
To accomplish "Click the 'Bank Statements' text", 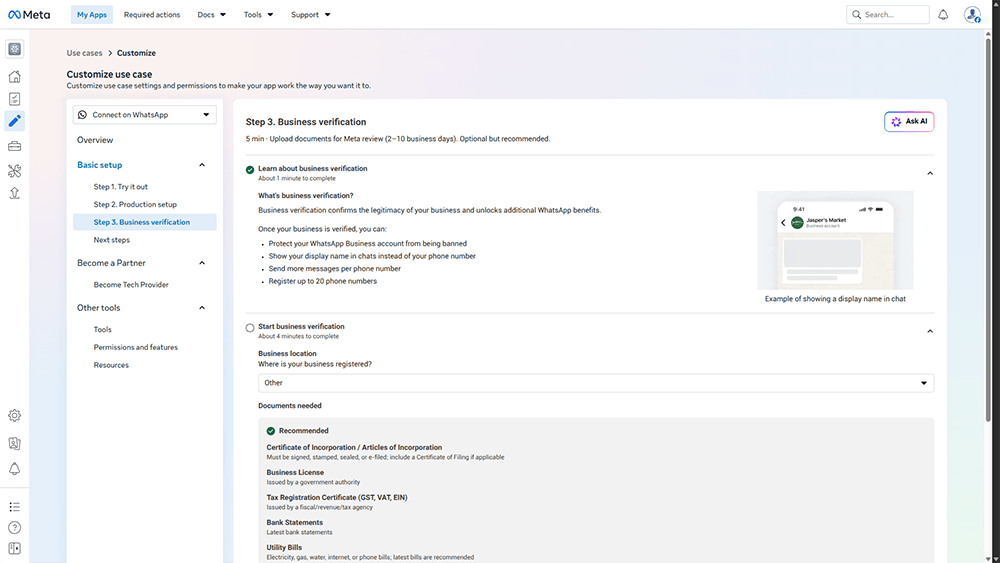I will 295,522.
